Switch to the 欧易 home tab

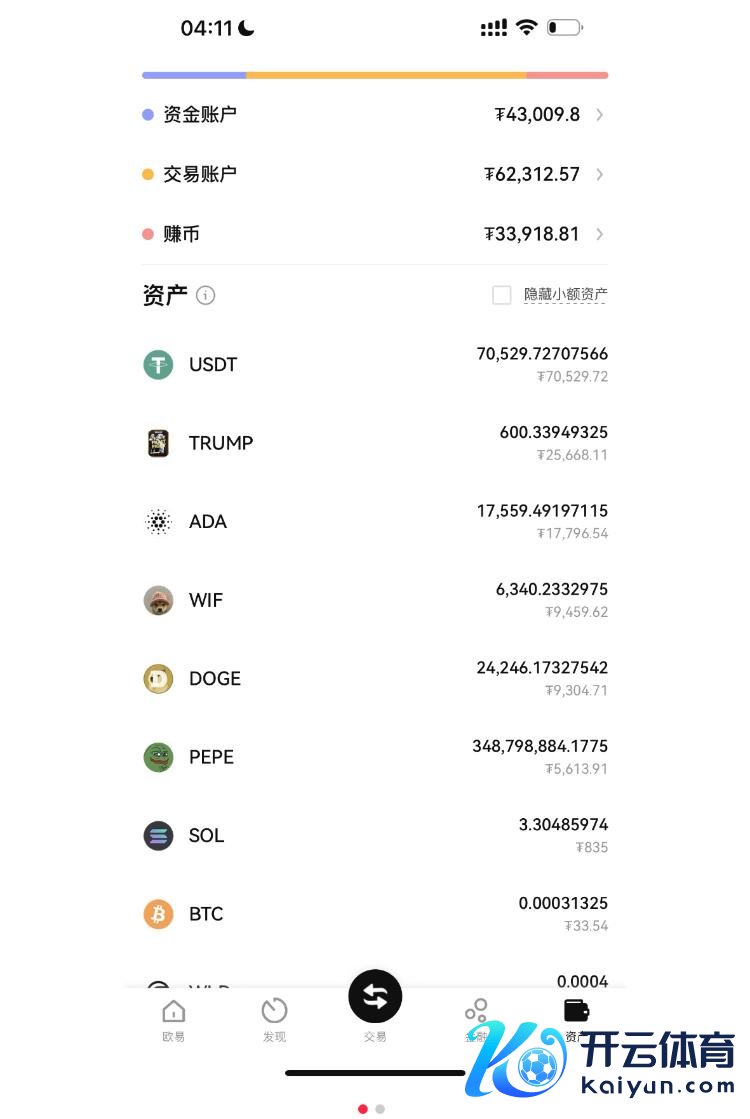[174, 1020]
